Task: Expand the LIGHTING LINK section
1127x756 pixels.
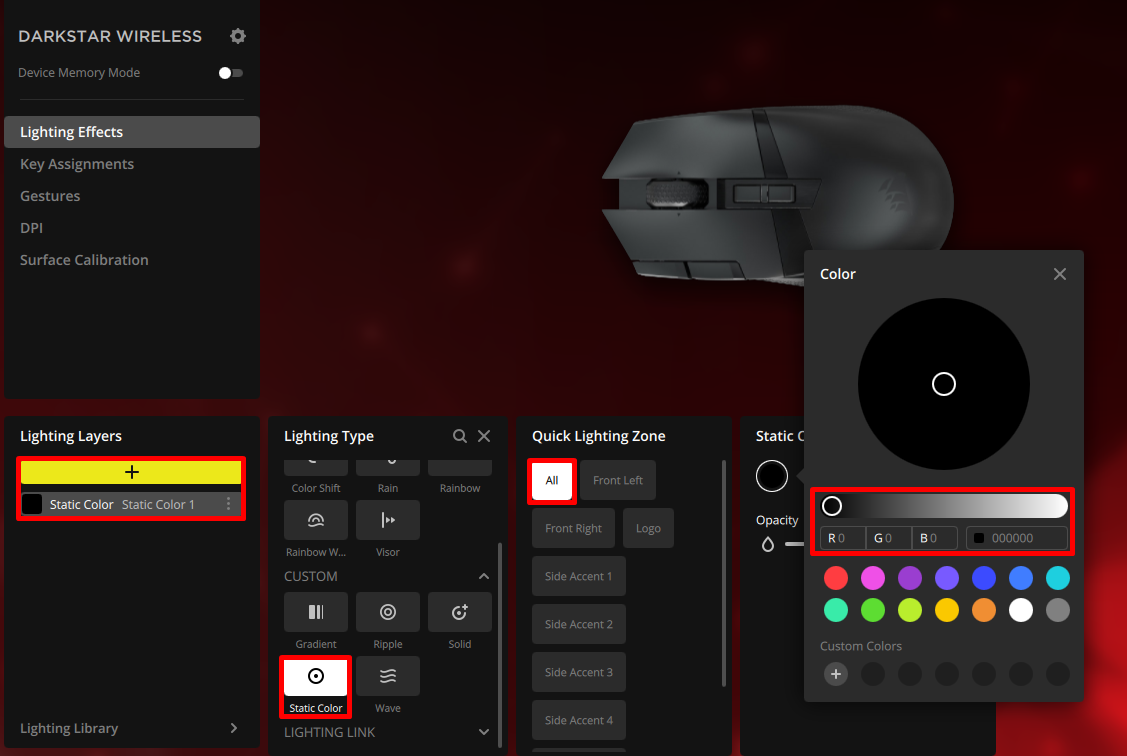Action: [x=484, y=732]
